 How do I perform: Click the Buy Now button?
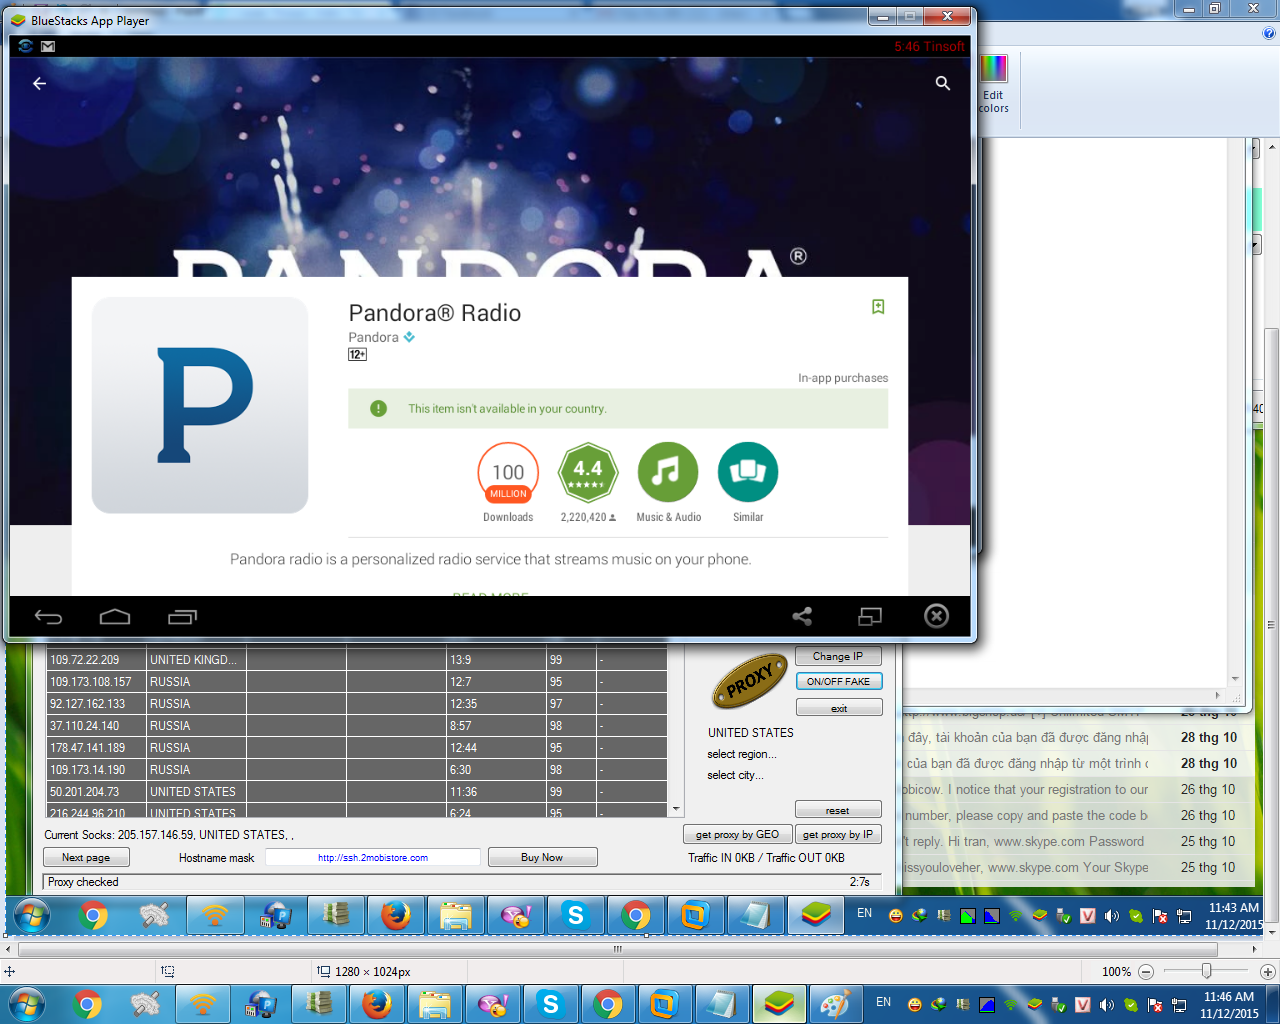543,857
